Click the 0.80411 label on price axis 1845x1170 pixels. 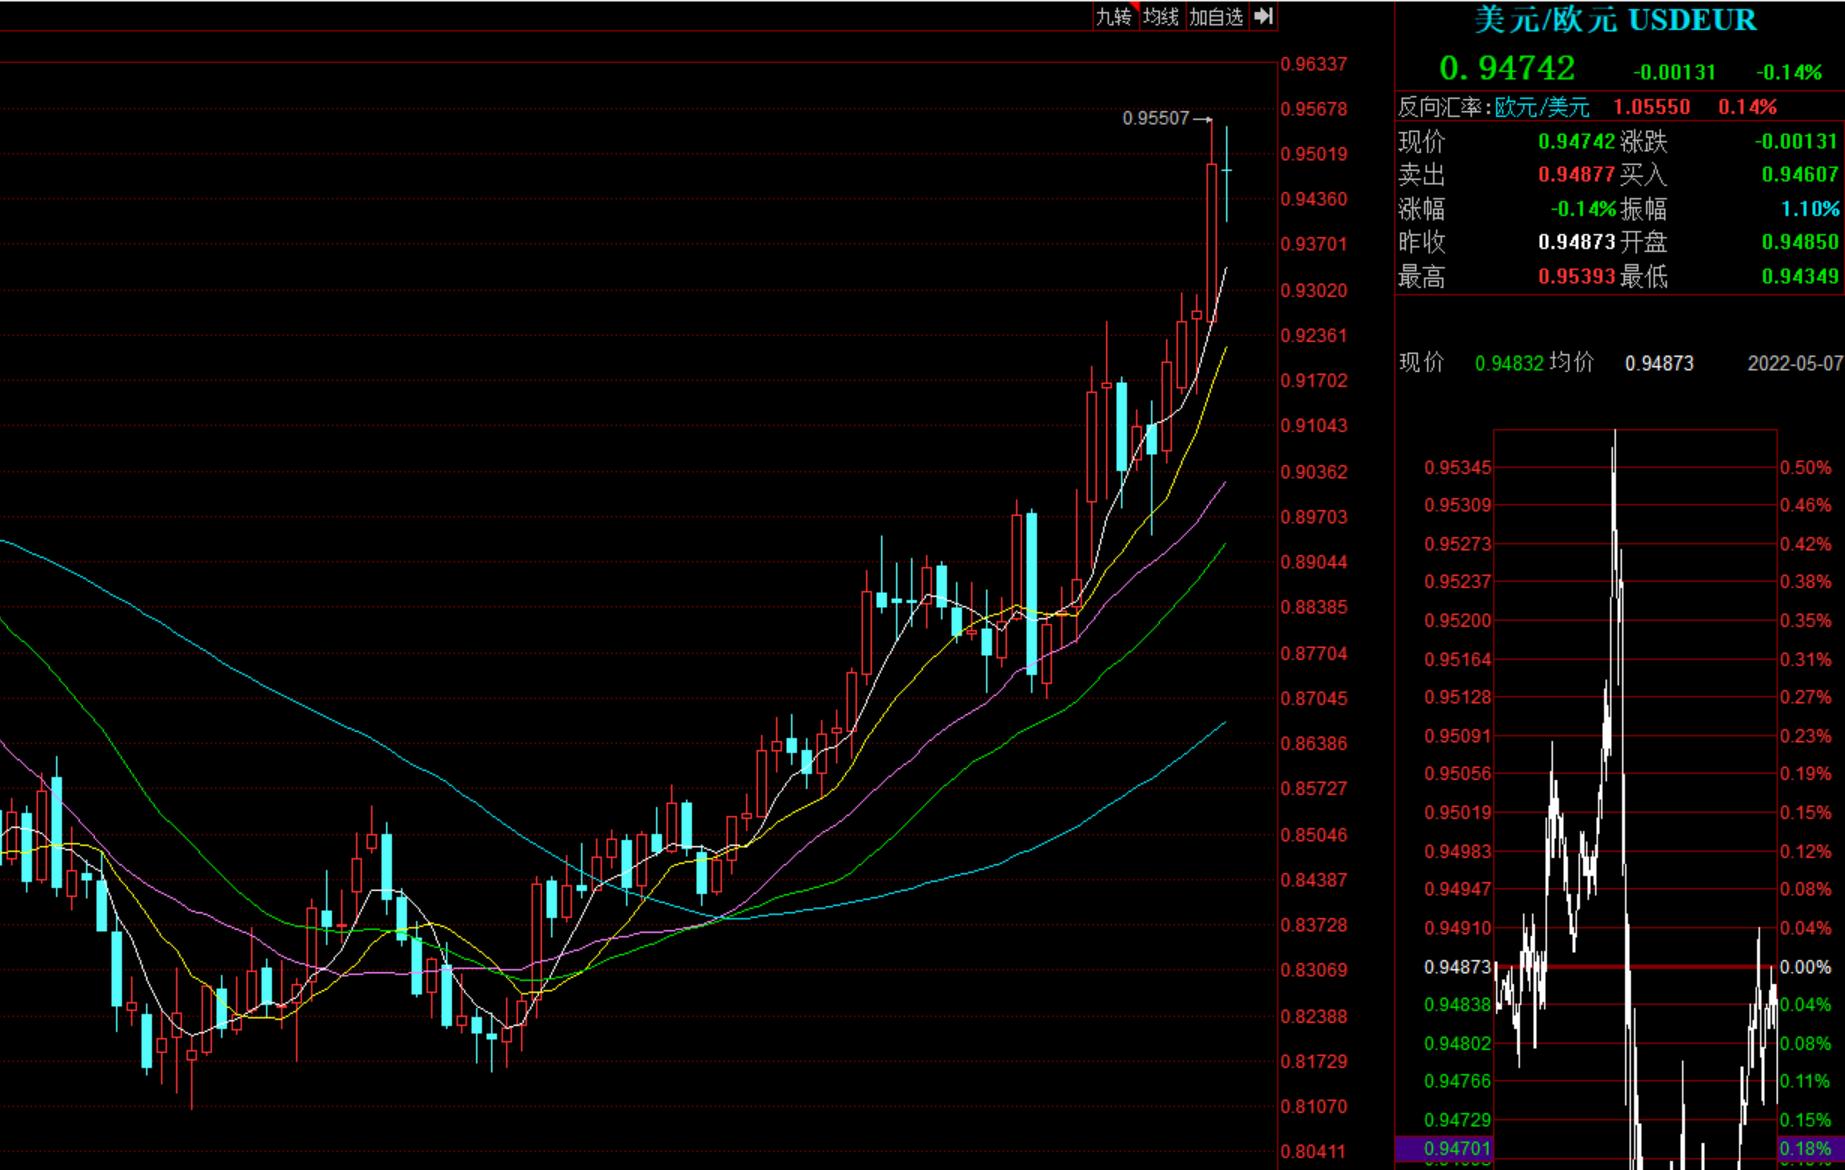click(x=1314, y=1151)
